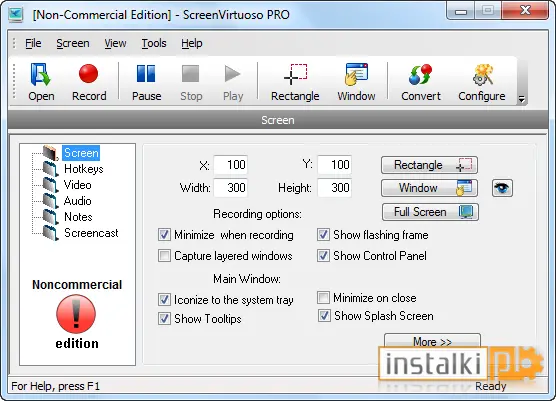Toggle Show flashing frame checkbox
The width and height of the screenshot is (556, 401).
click(x=323, y=235)
